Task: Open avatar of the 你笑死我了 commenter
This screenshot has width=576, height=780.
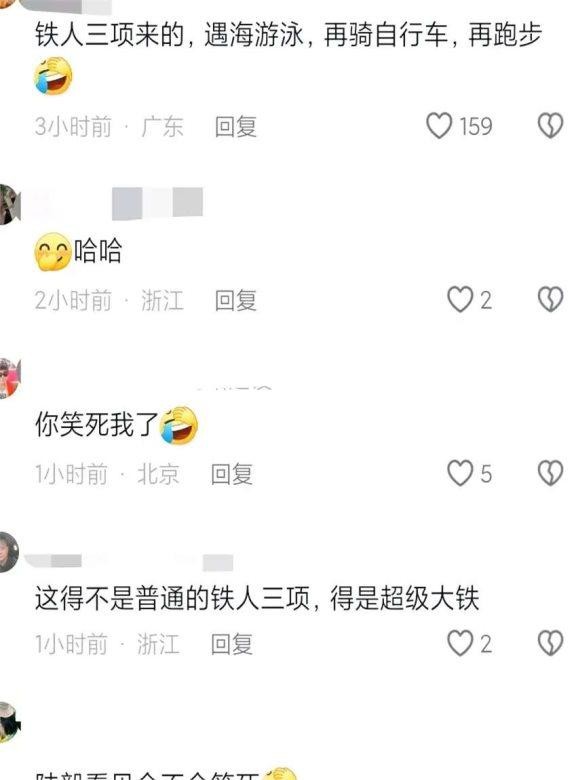Action: 9,378
